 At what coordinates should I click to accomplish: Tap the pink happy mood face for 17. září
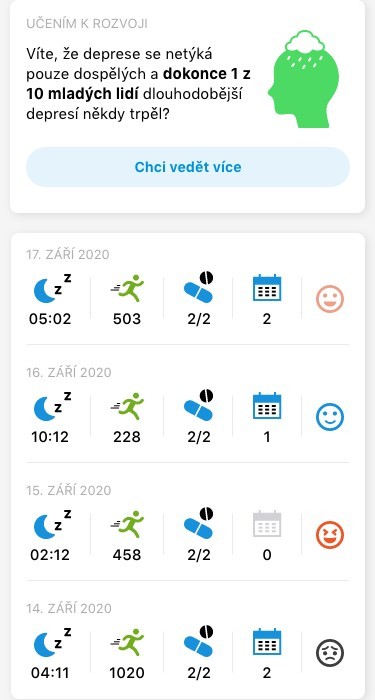[330, 299]
